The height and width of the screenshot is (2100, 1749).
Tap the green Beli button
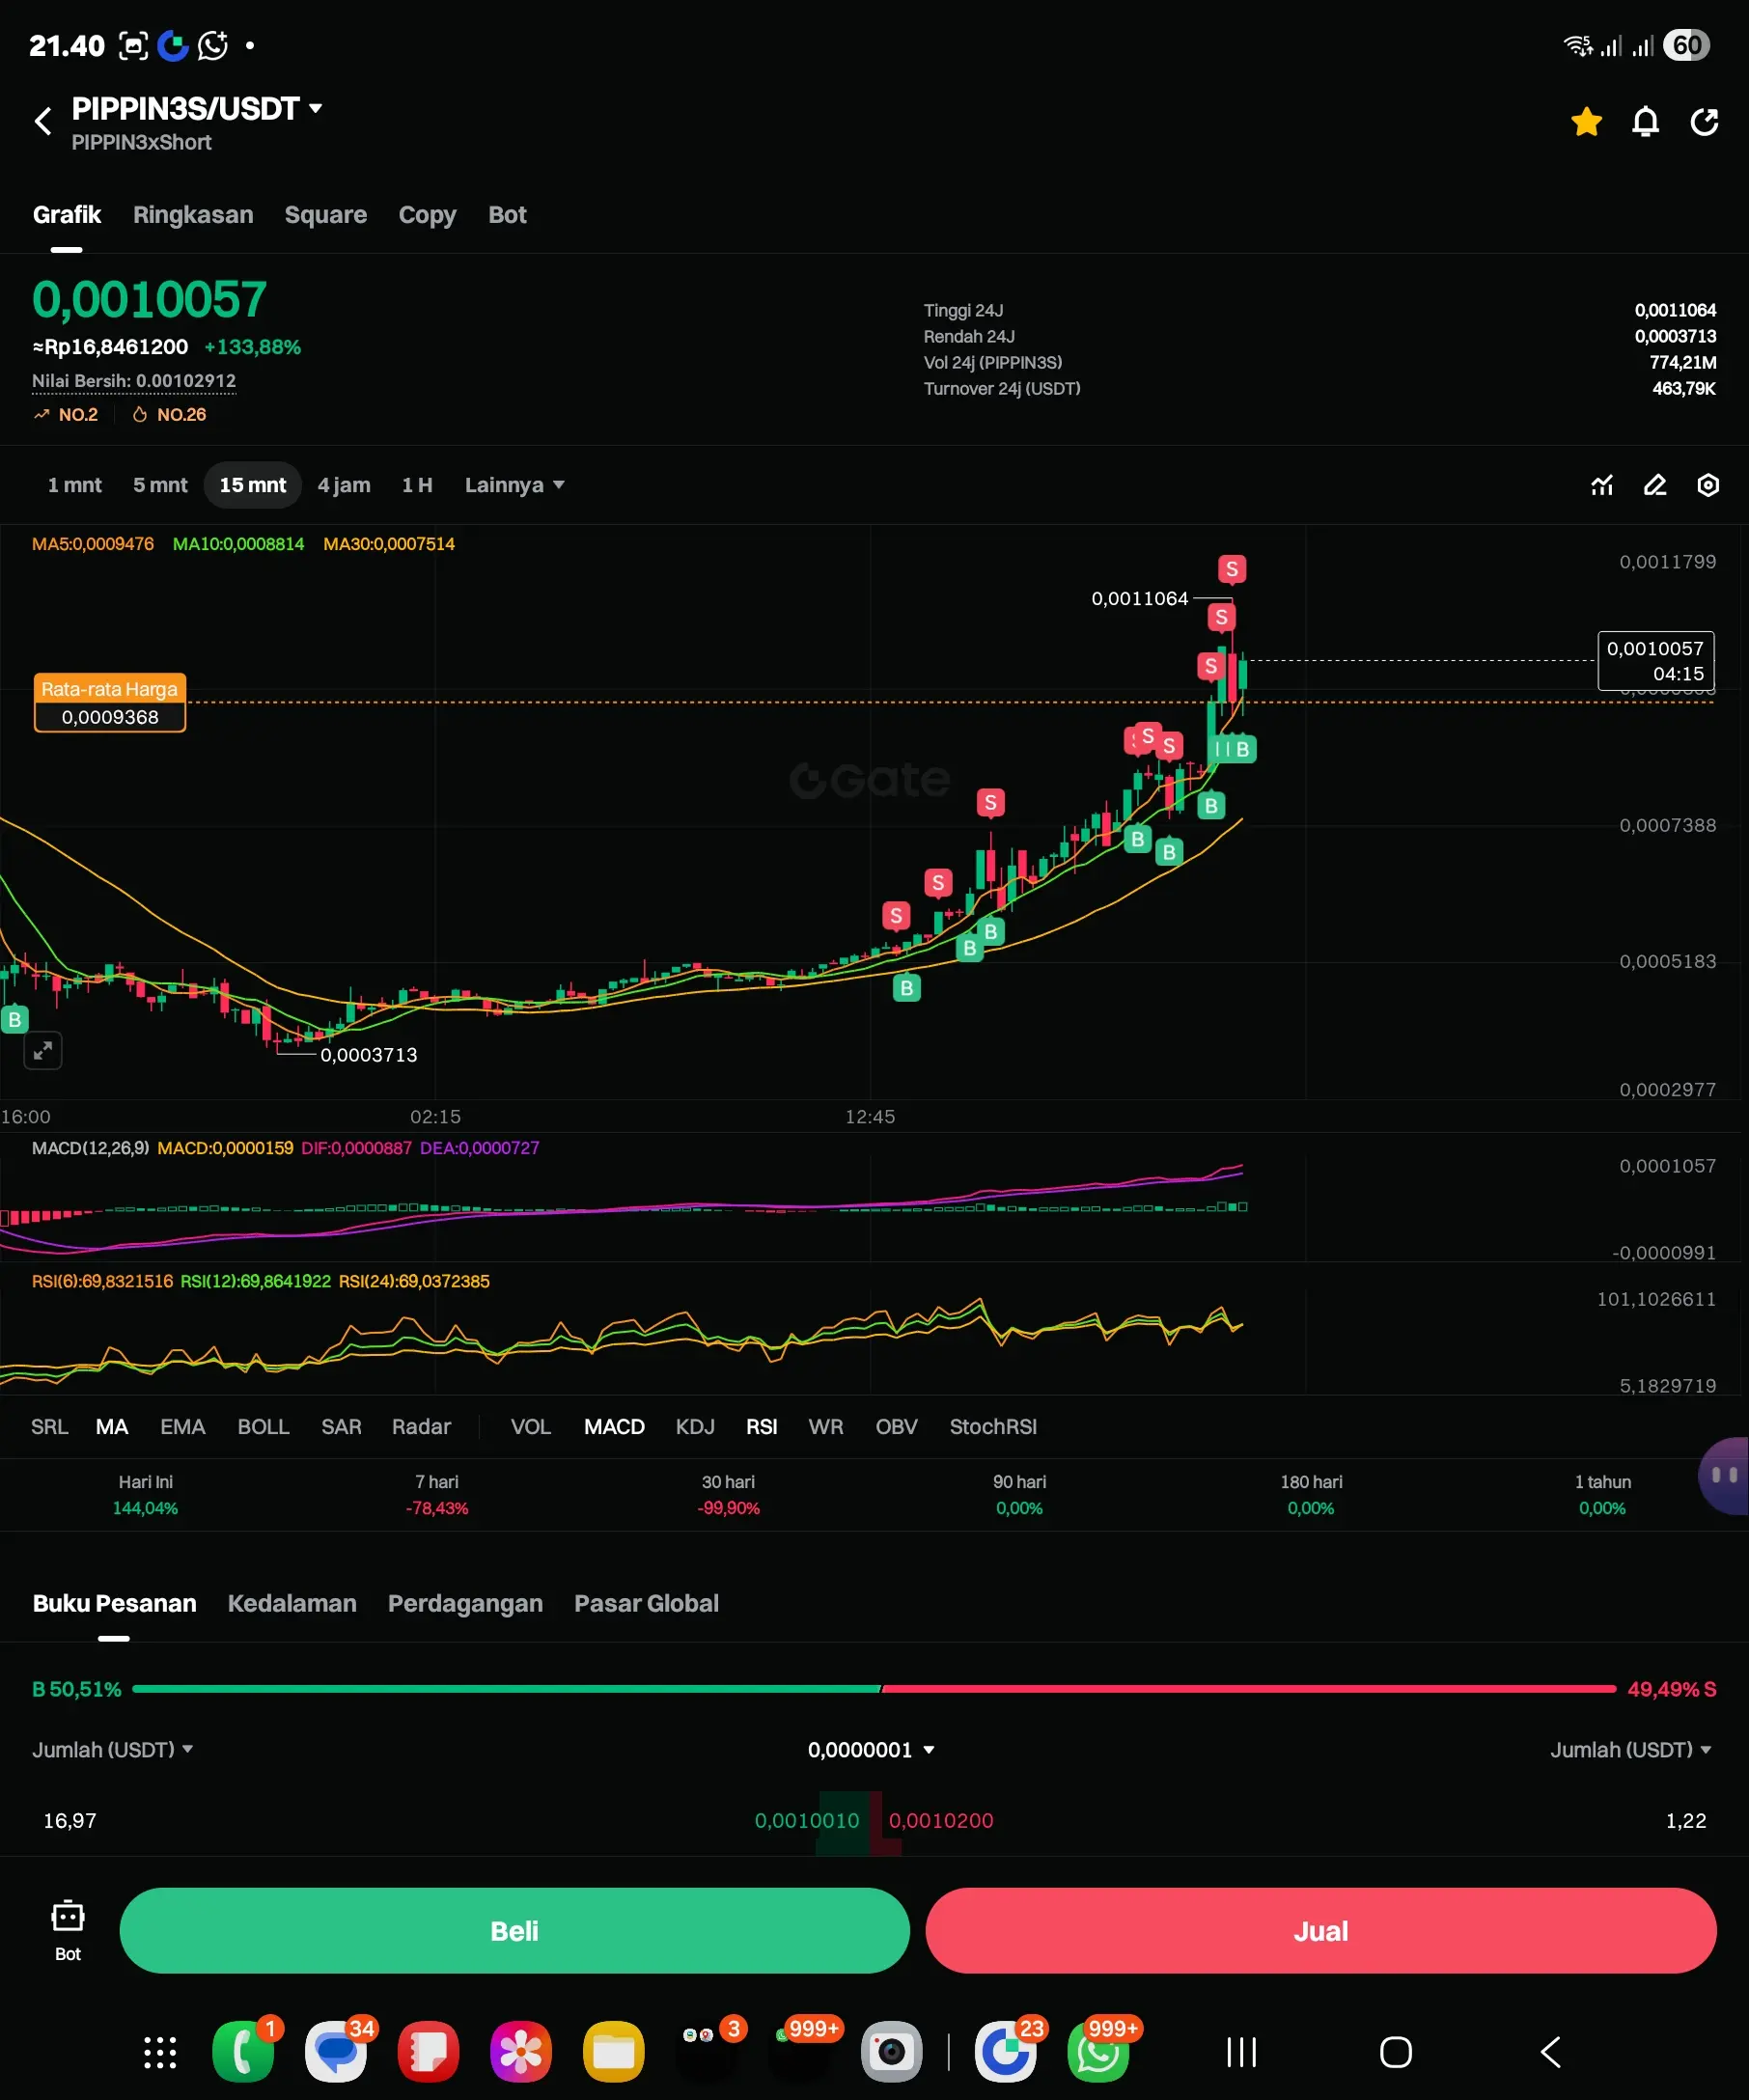(514, 1930)
